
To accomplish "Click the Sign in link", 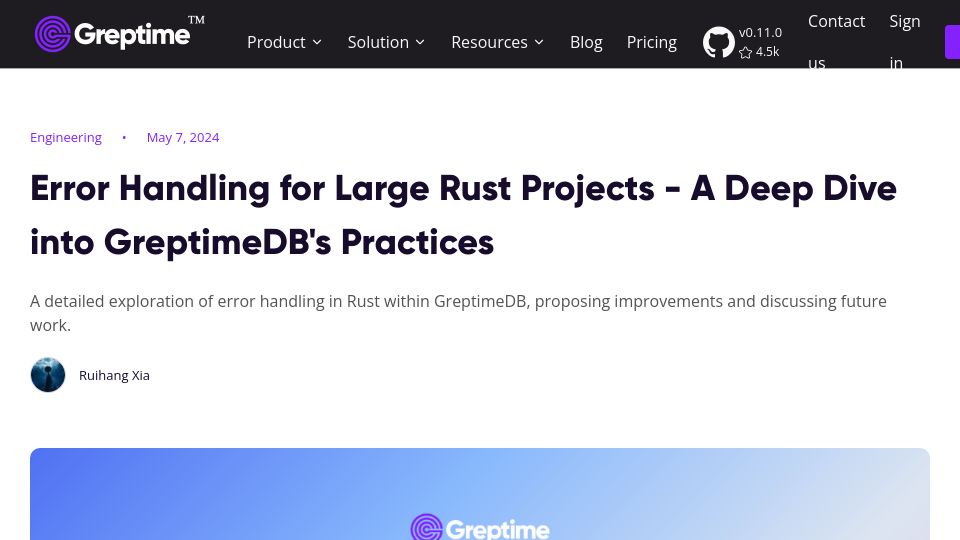I will 904,42.
